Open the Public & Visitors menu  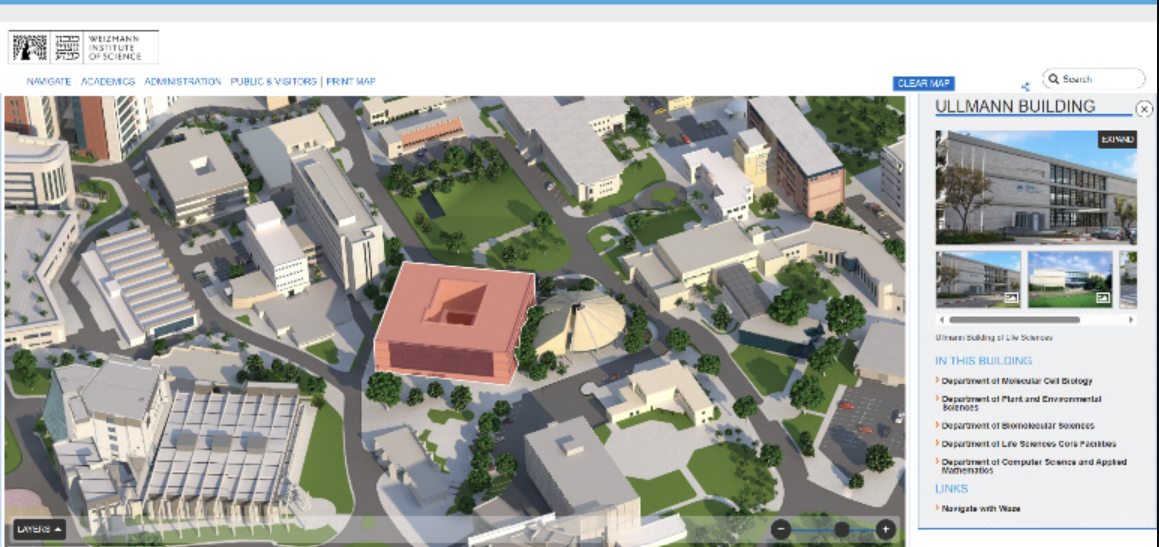tap(273, 82)
